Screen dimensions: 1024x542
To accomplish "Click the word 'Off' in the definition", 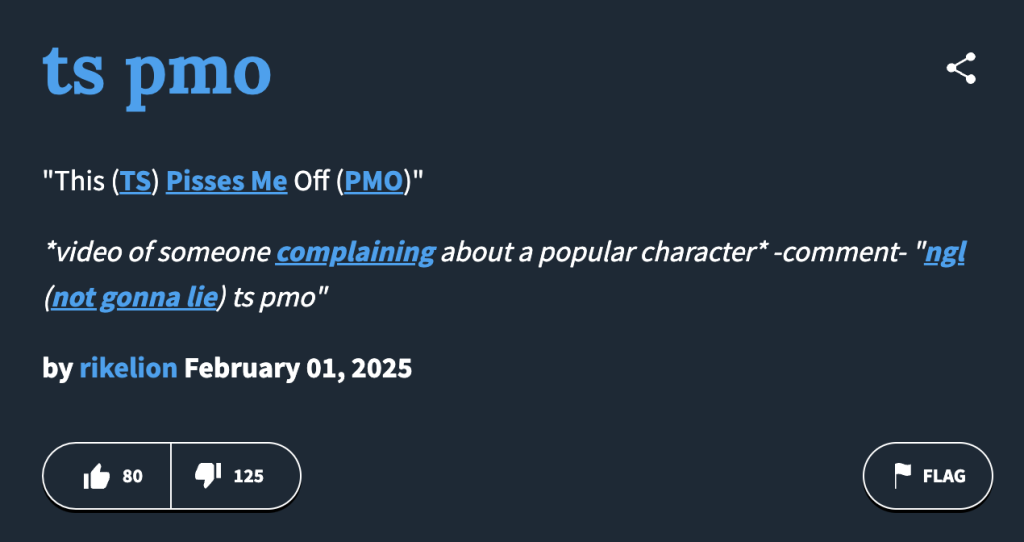I will [313, 182].
